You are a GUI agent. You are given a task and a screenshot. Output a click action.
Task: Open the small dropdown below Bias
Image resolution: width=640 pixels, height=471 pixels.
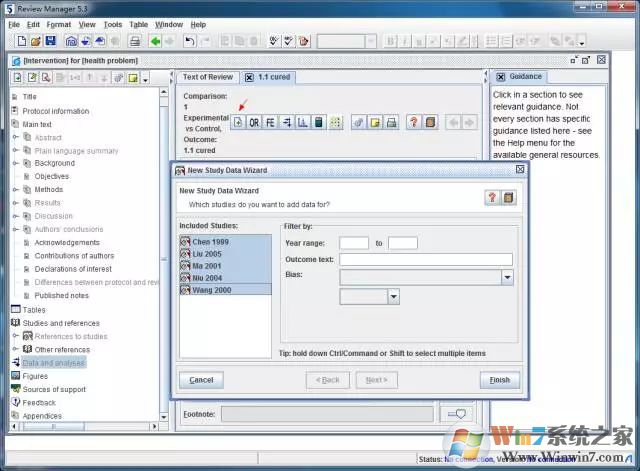pos(393,296)
